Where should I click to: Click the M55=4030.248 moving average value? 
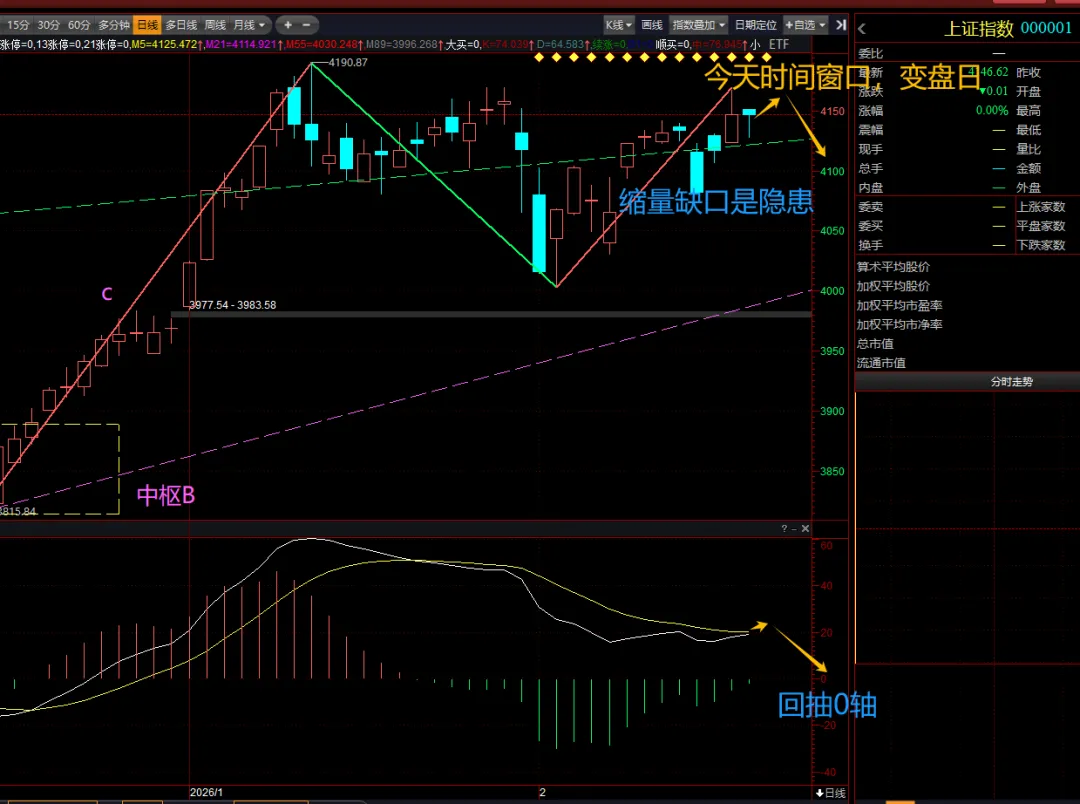click(322, 44)
